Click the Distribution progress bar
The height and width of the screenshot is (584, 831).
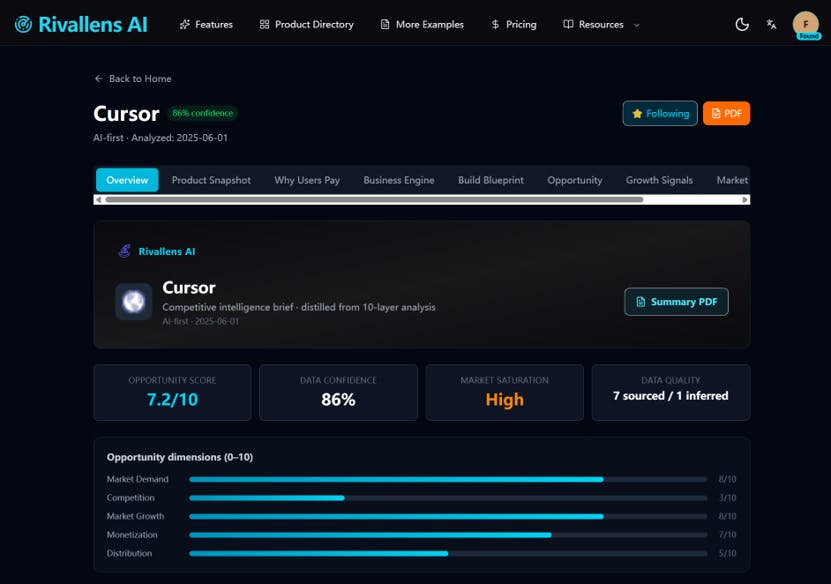pyautogui.click(x=448, y=553)
